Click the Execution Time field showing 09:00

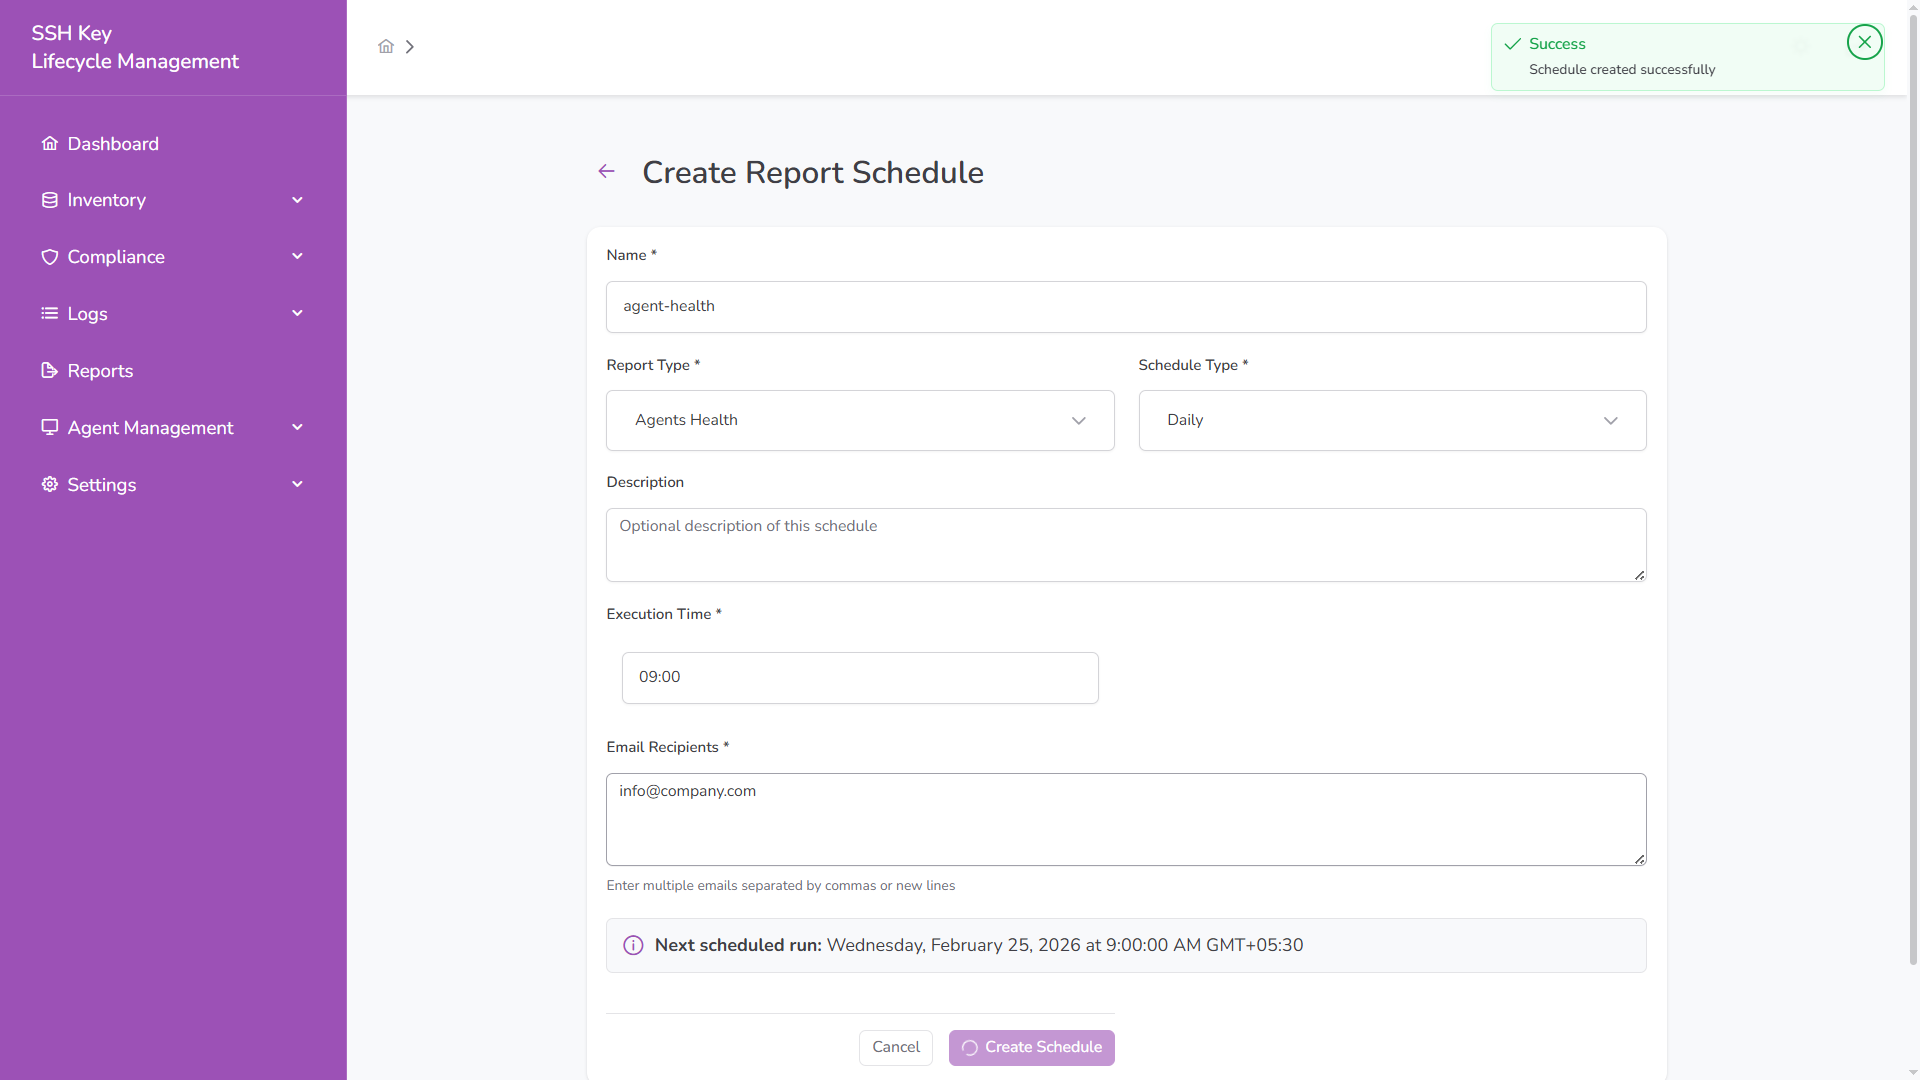click(860, 678)
